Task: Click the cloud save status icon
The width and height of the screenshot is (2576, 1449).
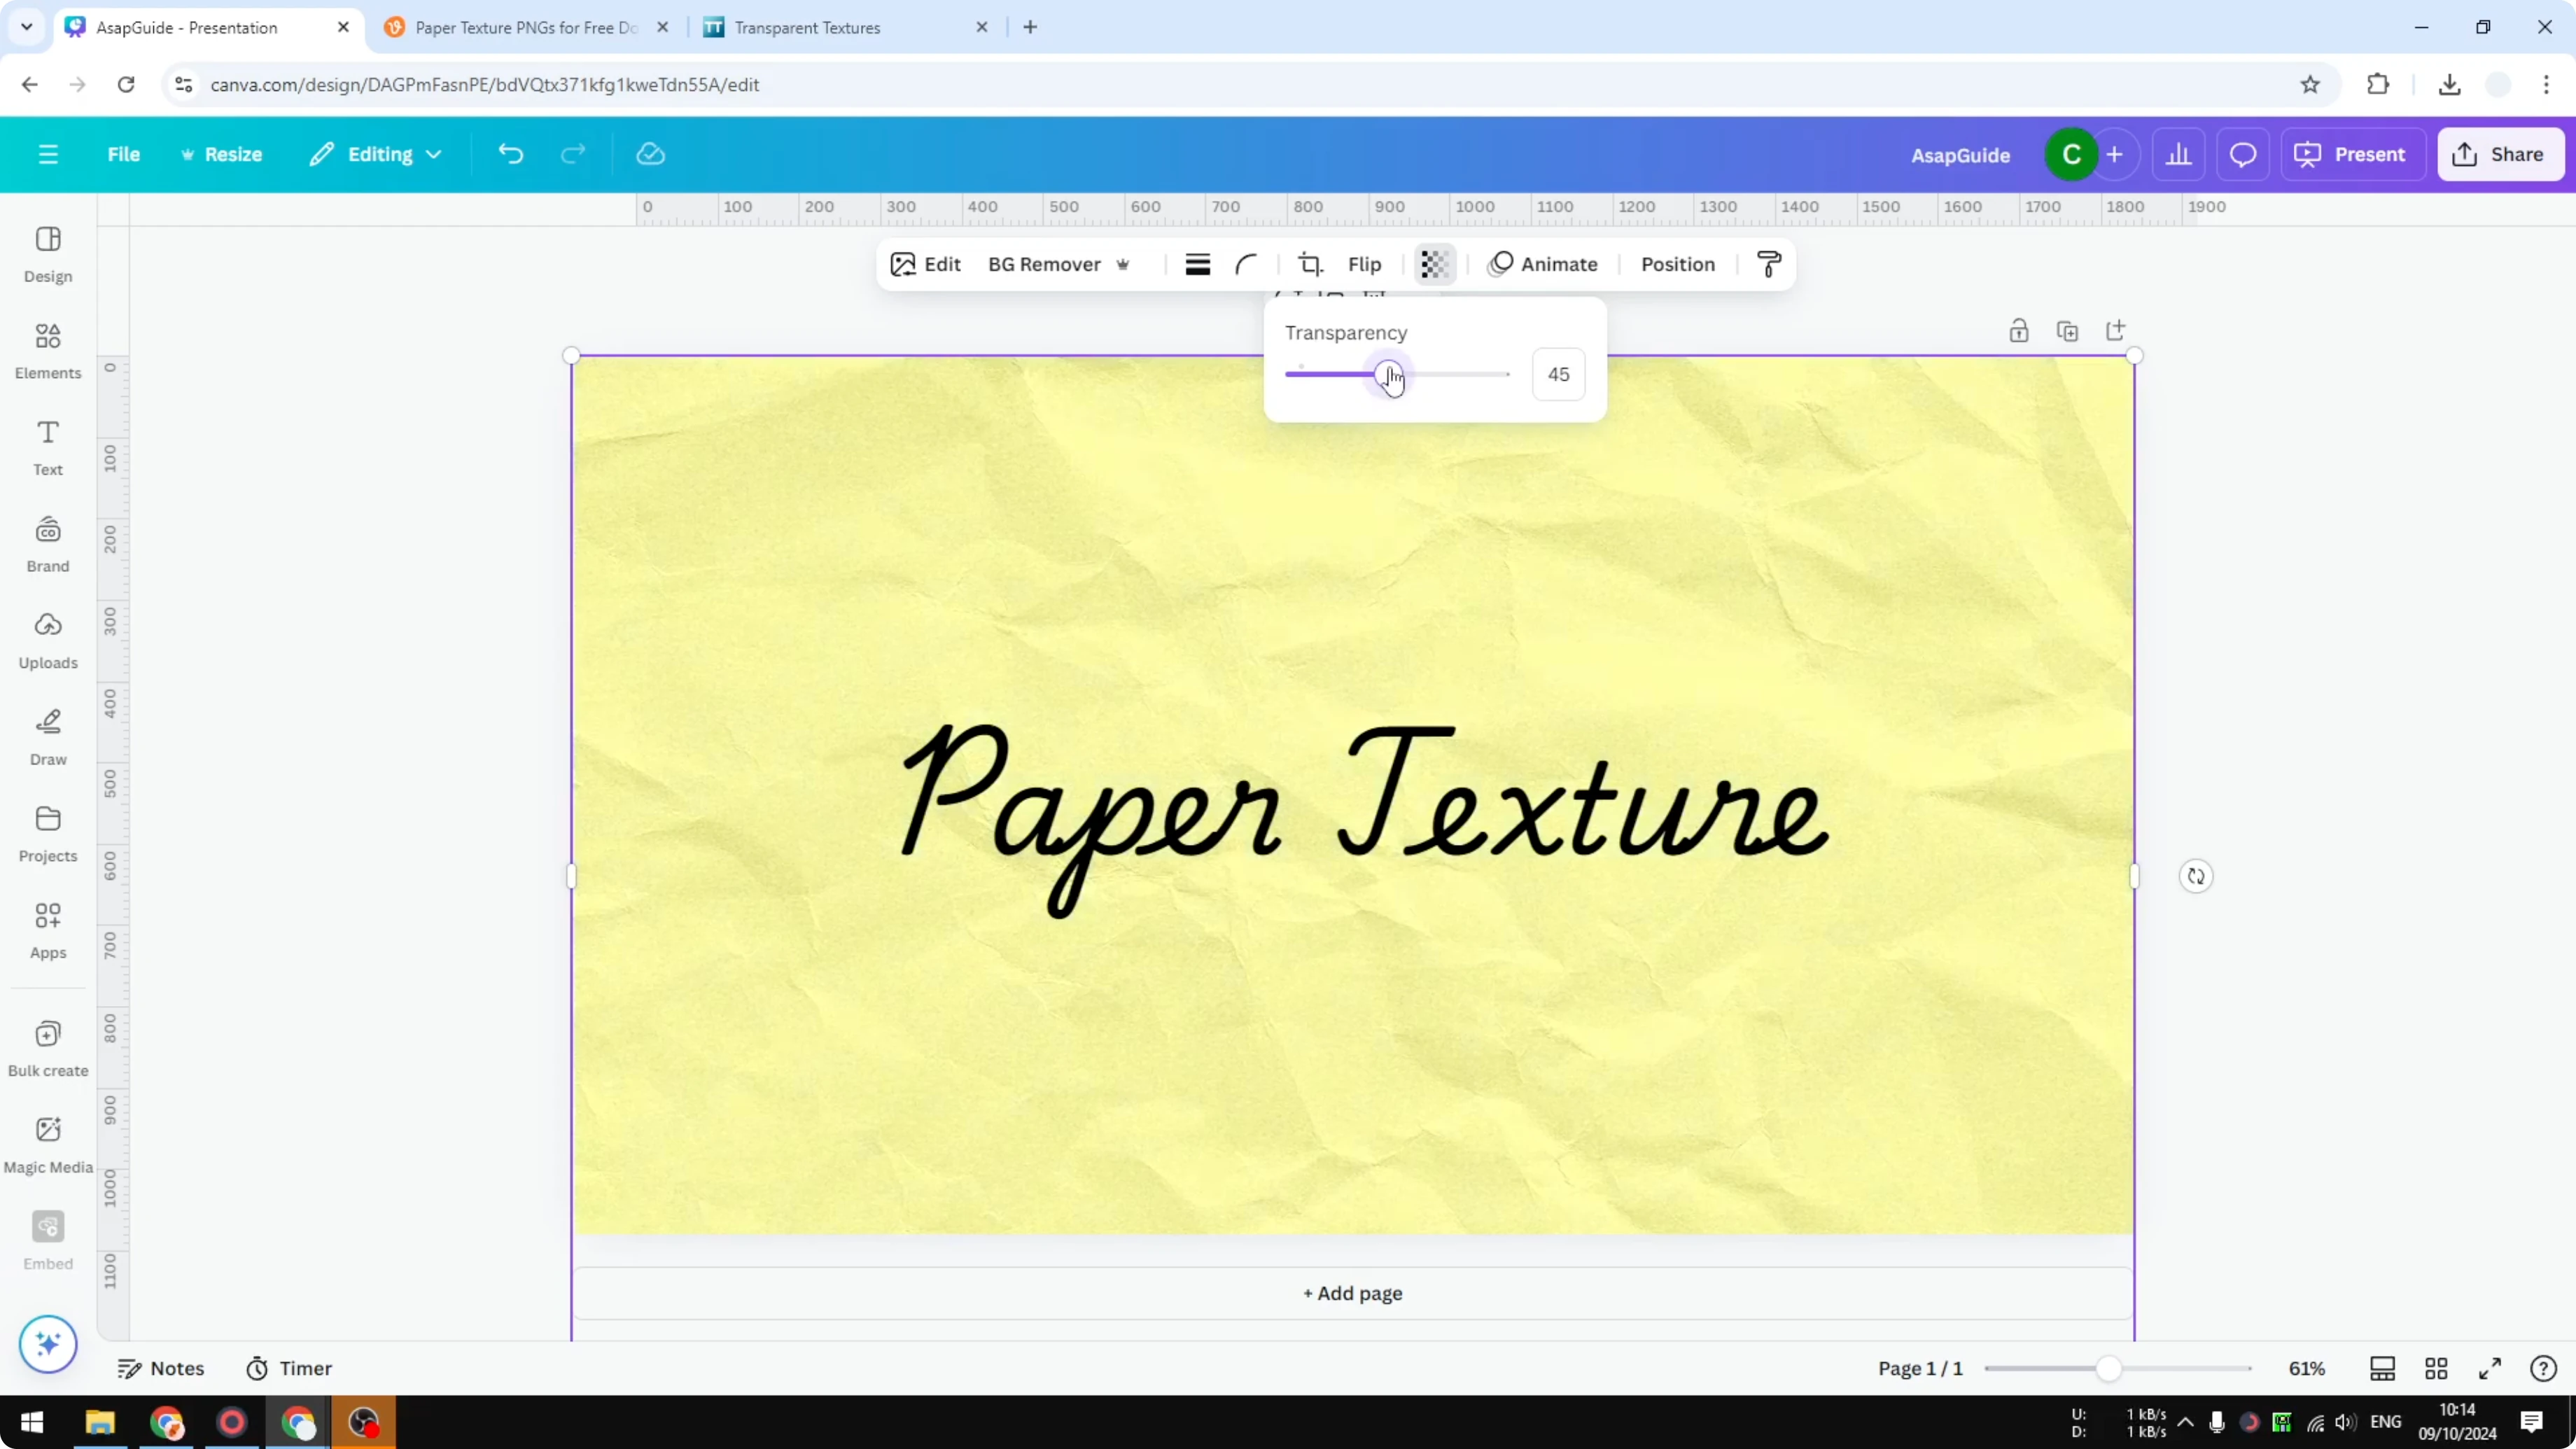Action: [x=650, y=153]
